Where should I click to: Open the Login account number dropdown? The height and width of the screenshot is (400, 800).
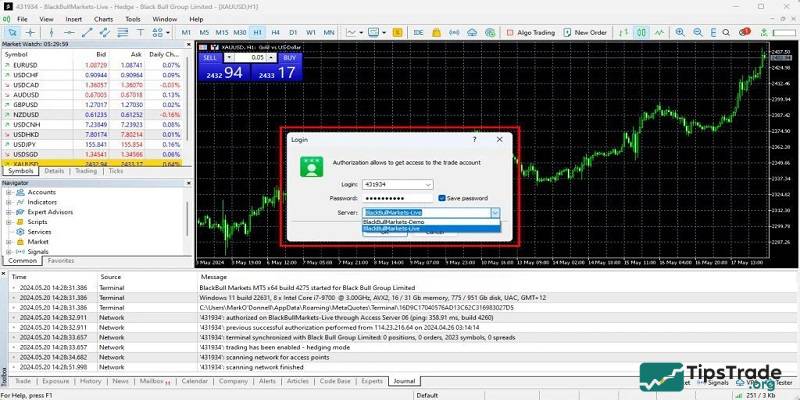[x=428, y=185]
